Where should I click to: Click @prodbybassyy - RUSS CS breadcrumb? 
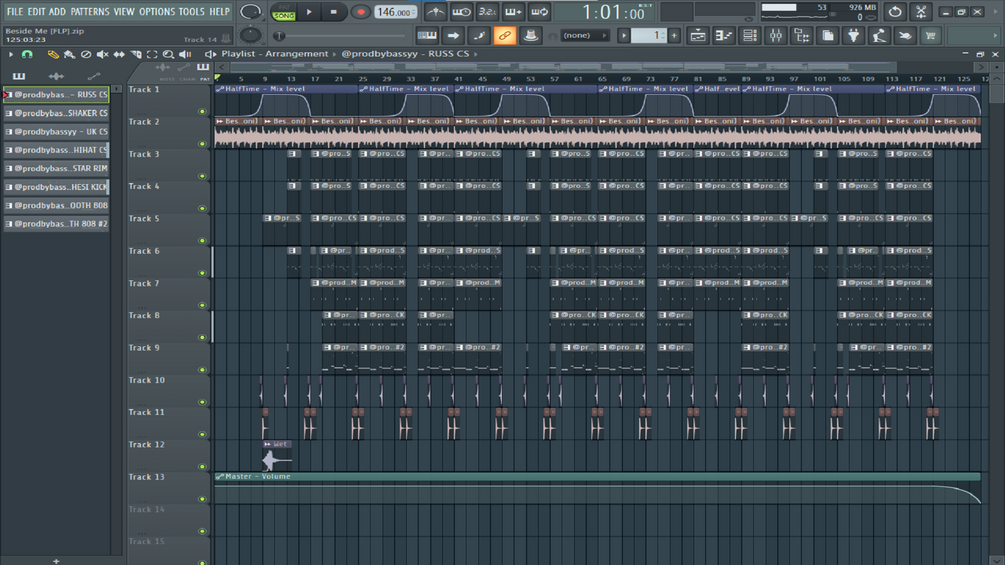(x=405, y=54)
